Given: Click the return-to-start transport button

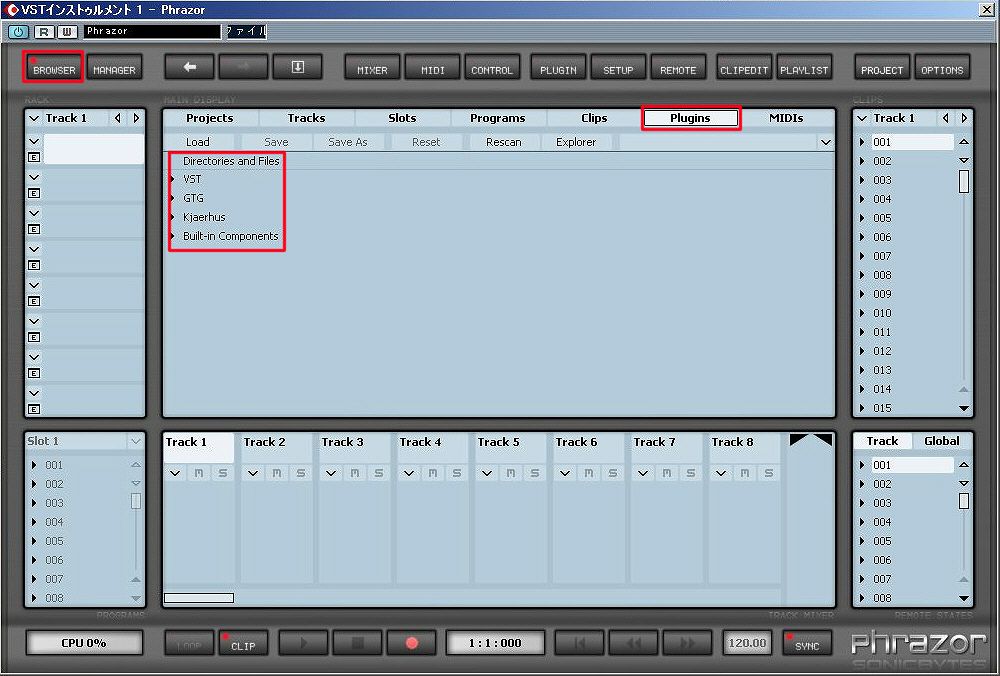Looking at the screenshot, I should [x=579, y=643].
